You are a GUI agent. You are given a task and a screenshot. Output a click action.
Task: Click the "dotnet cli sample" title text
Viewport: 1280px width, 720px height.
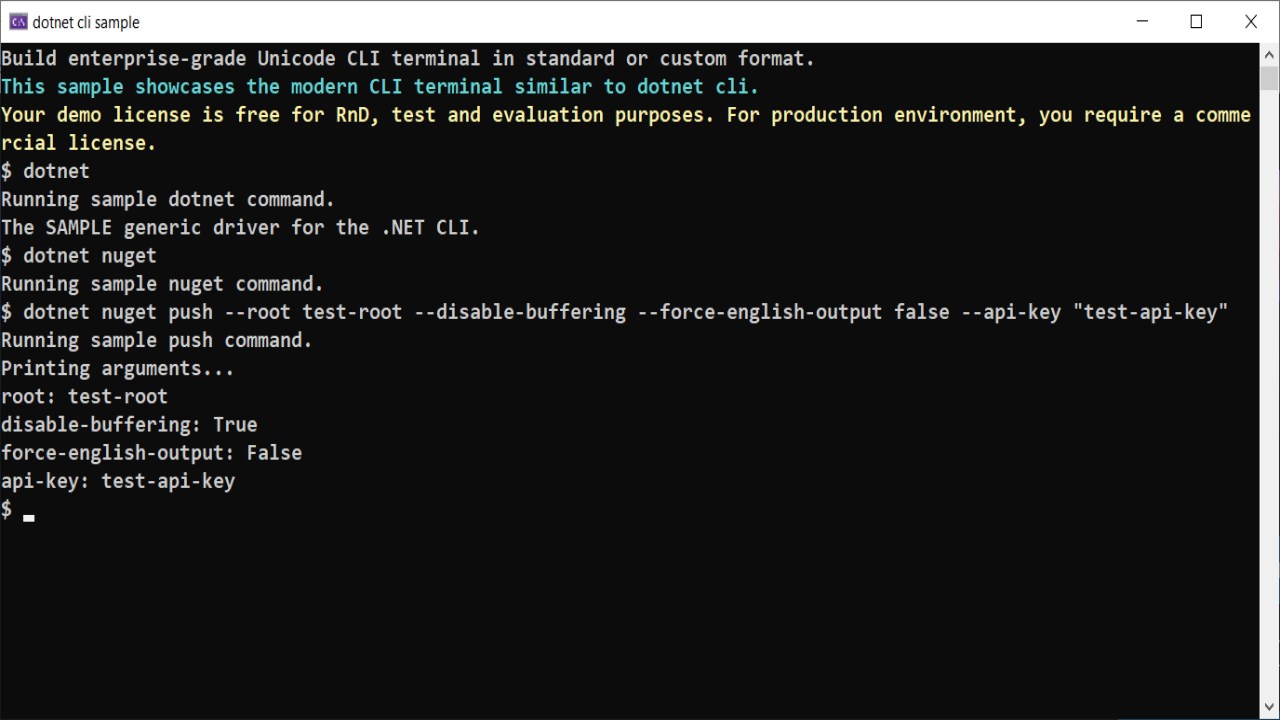[86, 22]
